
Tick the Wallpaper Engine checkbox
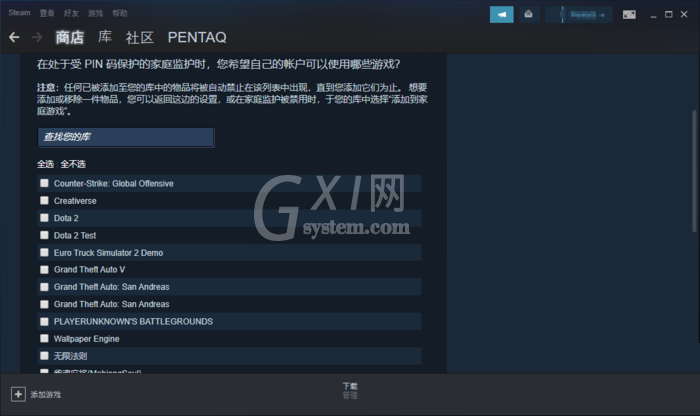click(44, 339)
